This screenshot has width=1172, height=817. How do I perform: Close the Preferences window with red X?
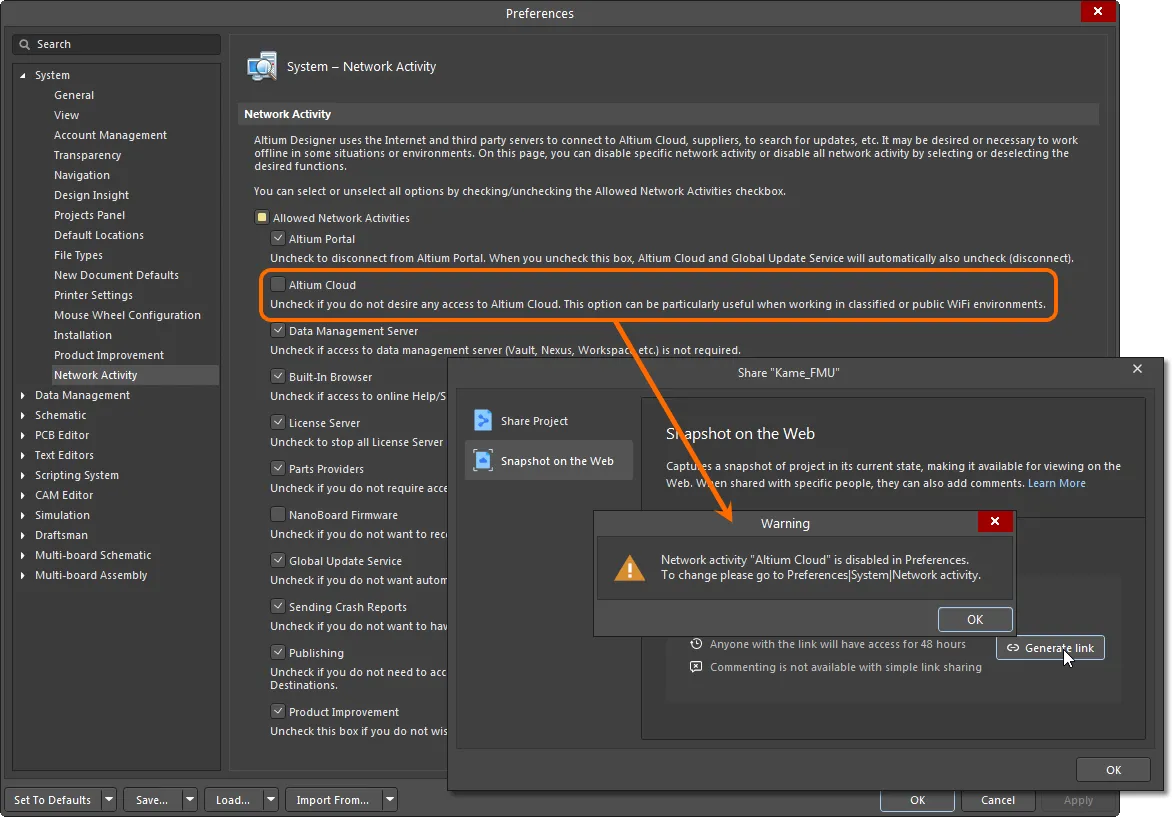[x=1097, y=11]
